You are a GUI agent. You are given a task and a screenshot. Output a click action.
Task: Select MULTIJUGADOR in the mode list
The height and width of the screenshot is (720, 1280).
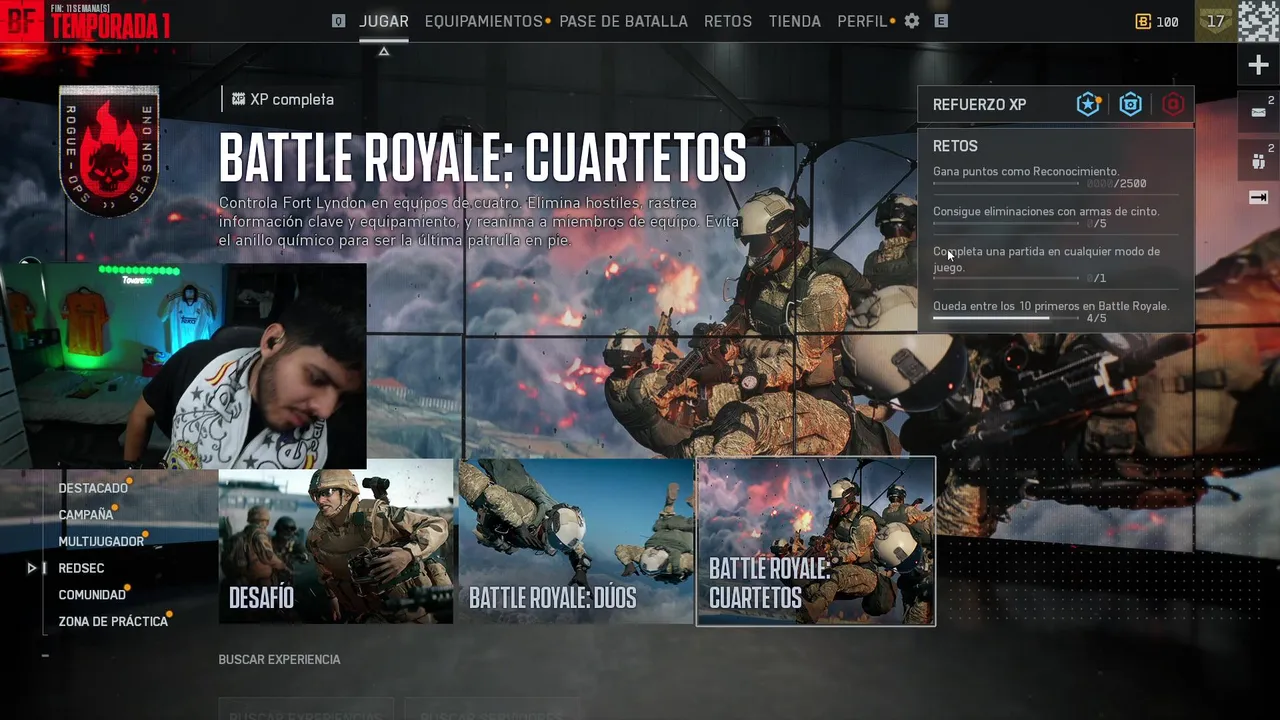click(101, 541)
